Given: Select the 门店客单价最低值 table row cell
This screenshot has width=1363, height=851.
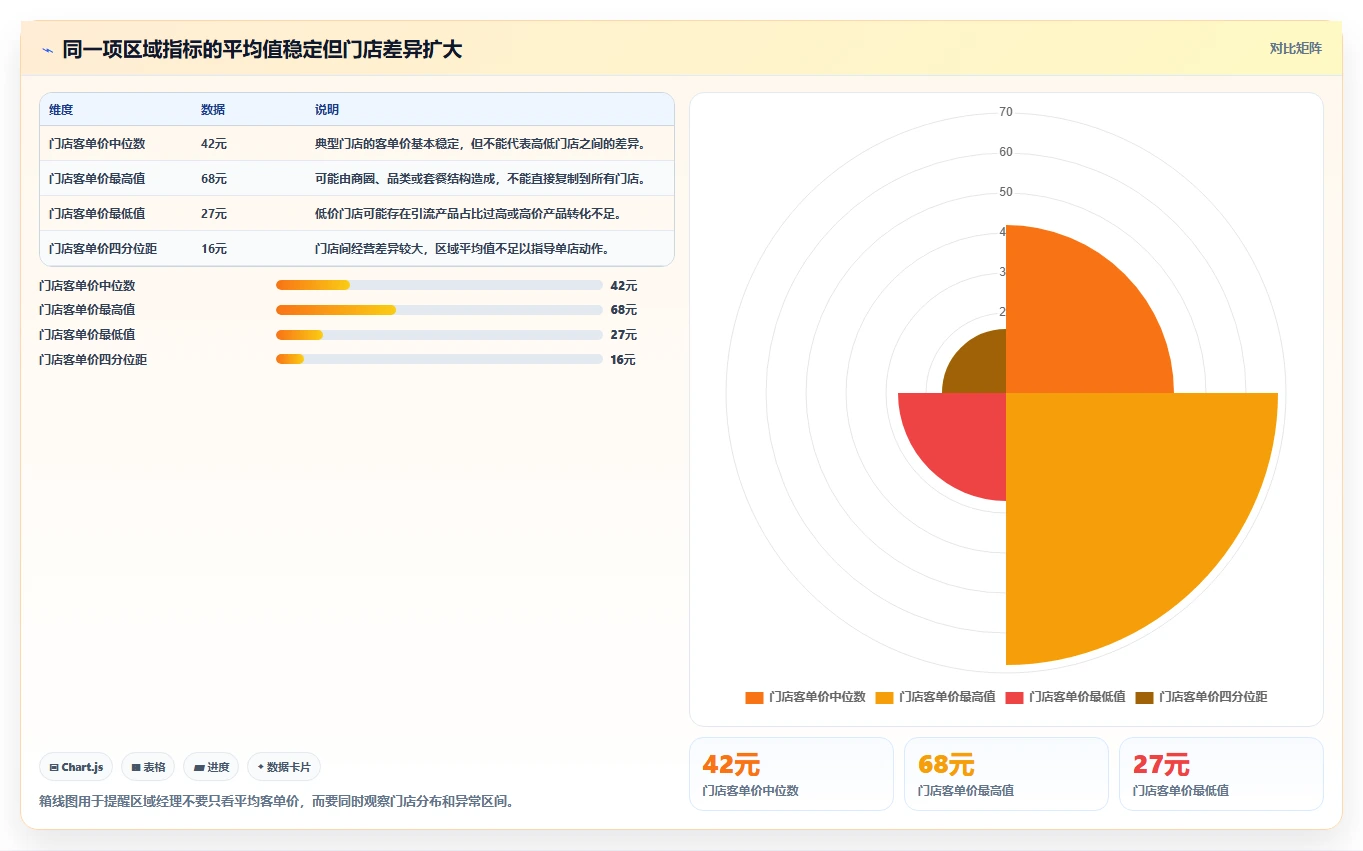Looking at the screenshot, I should [97, 214].
